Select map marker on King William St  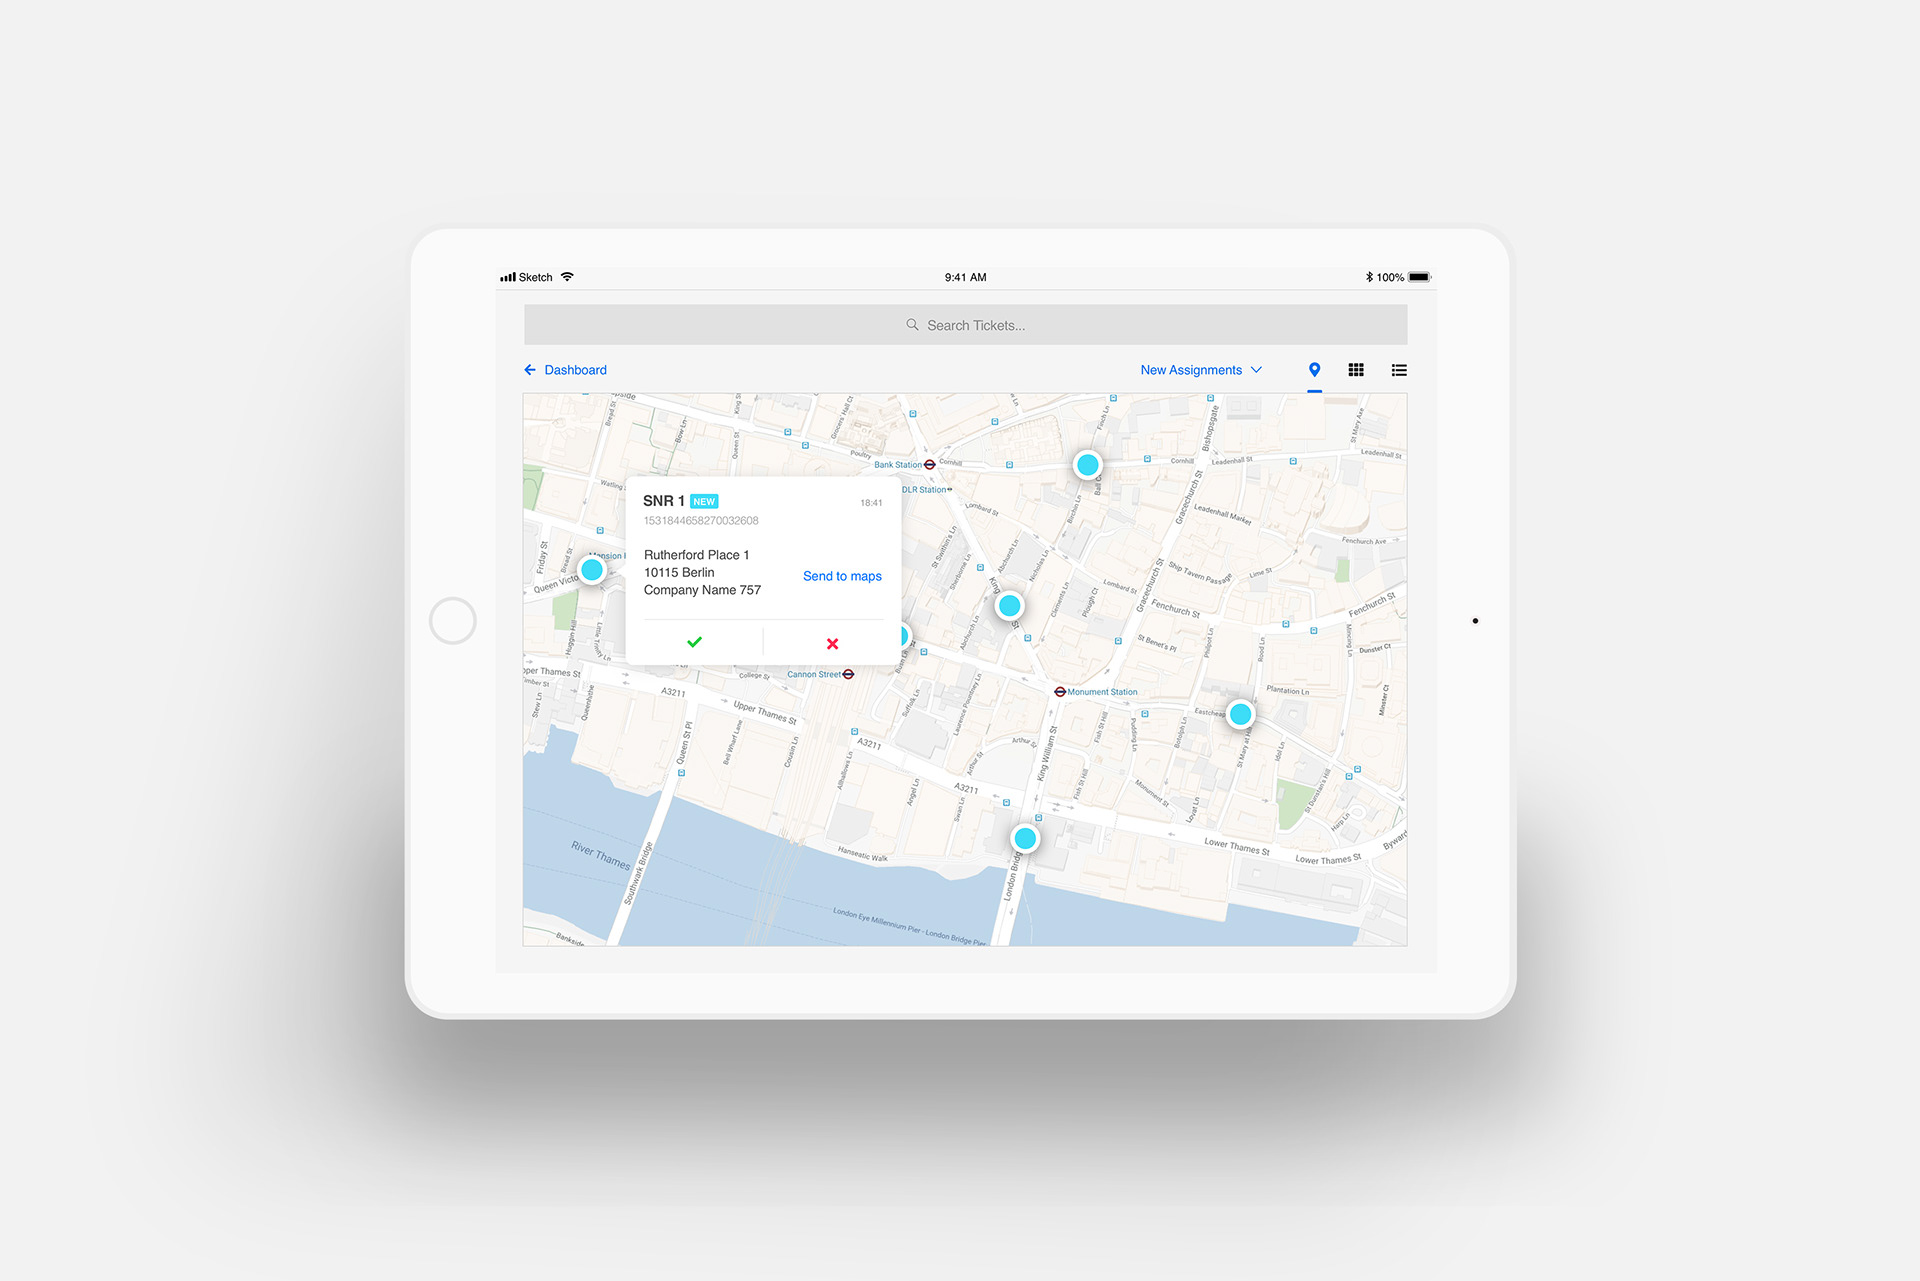(1010, 605)
